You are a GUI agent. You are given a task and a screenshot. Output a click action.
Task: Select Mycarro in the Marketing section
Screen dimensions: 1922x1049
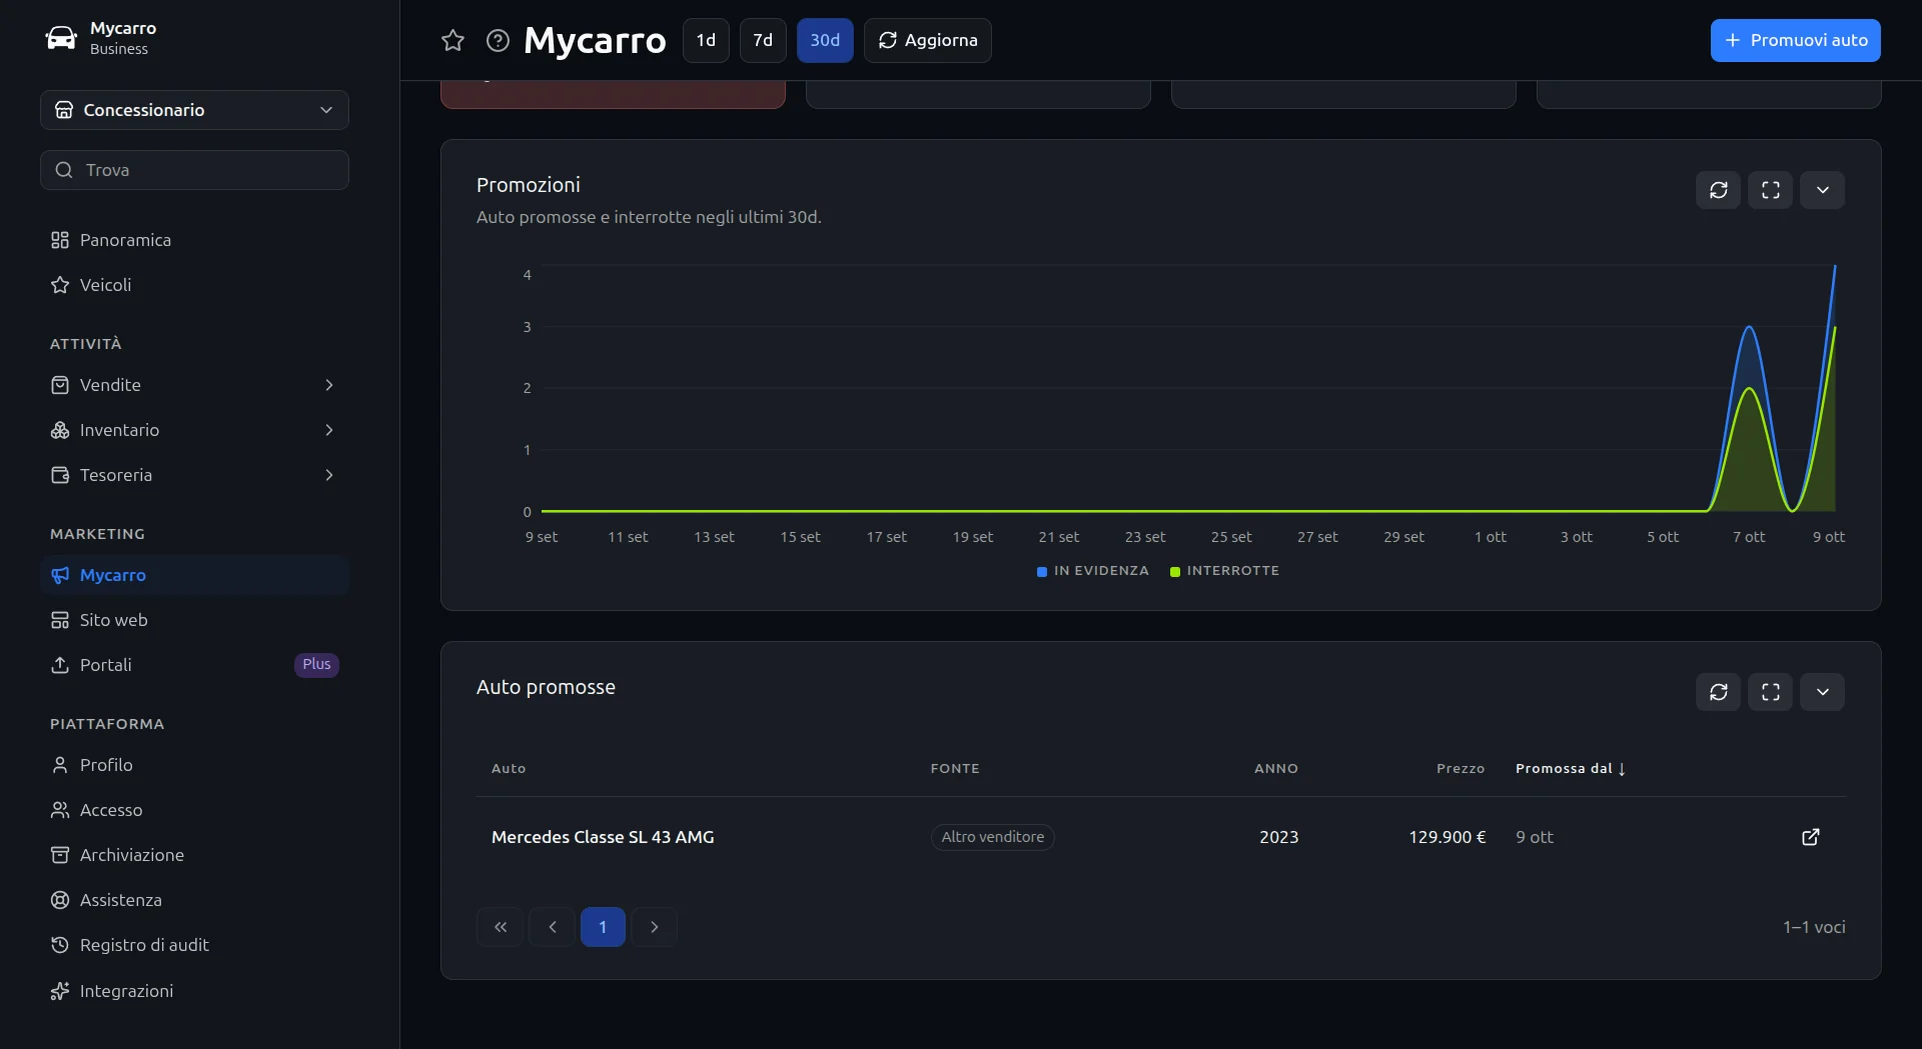(194, 575)
